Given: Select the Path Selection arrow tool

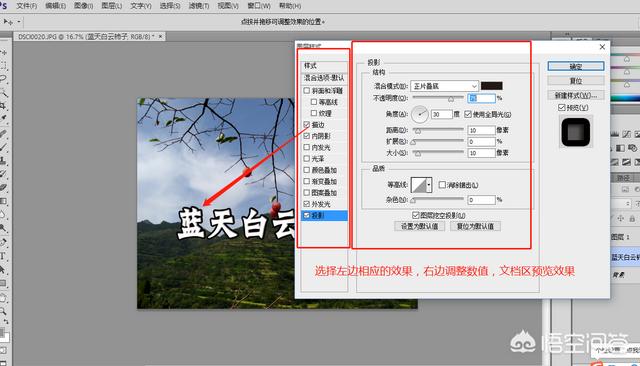Looking at the screenshot, I should click(x=3, y=270).
